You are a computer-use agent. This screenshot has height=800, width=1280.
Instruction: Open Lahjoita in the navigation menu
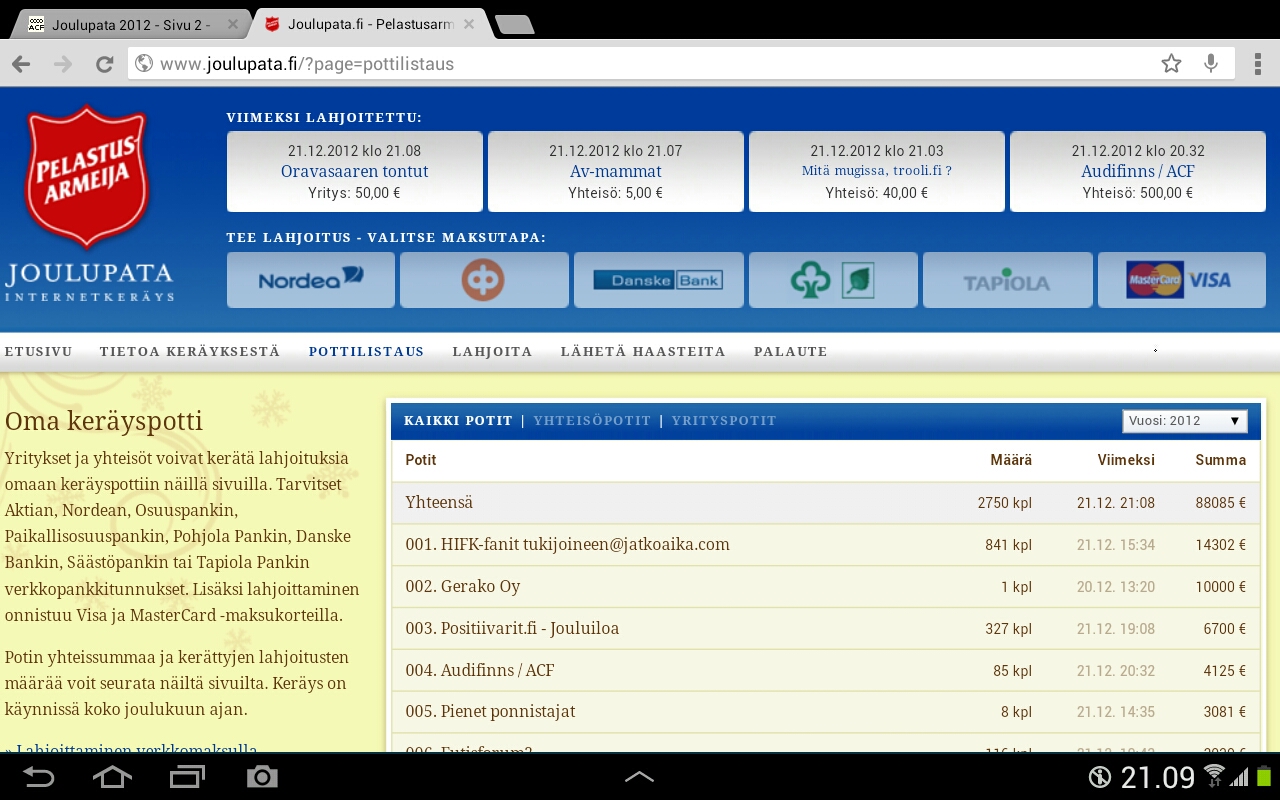click(492, 352)
